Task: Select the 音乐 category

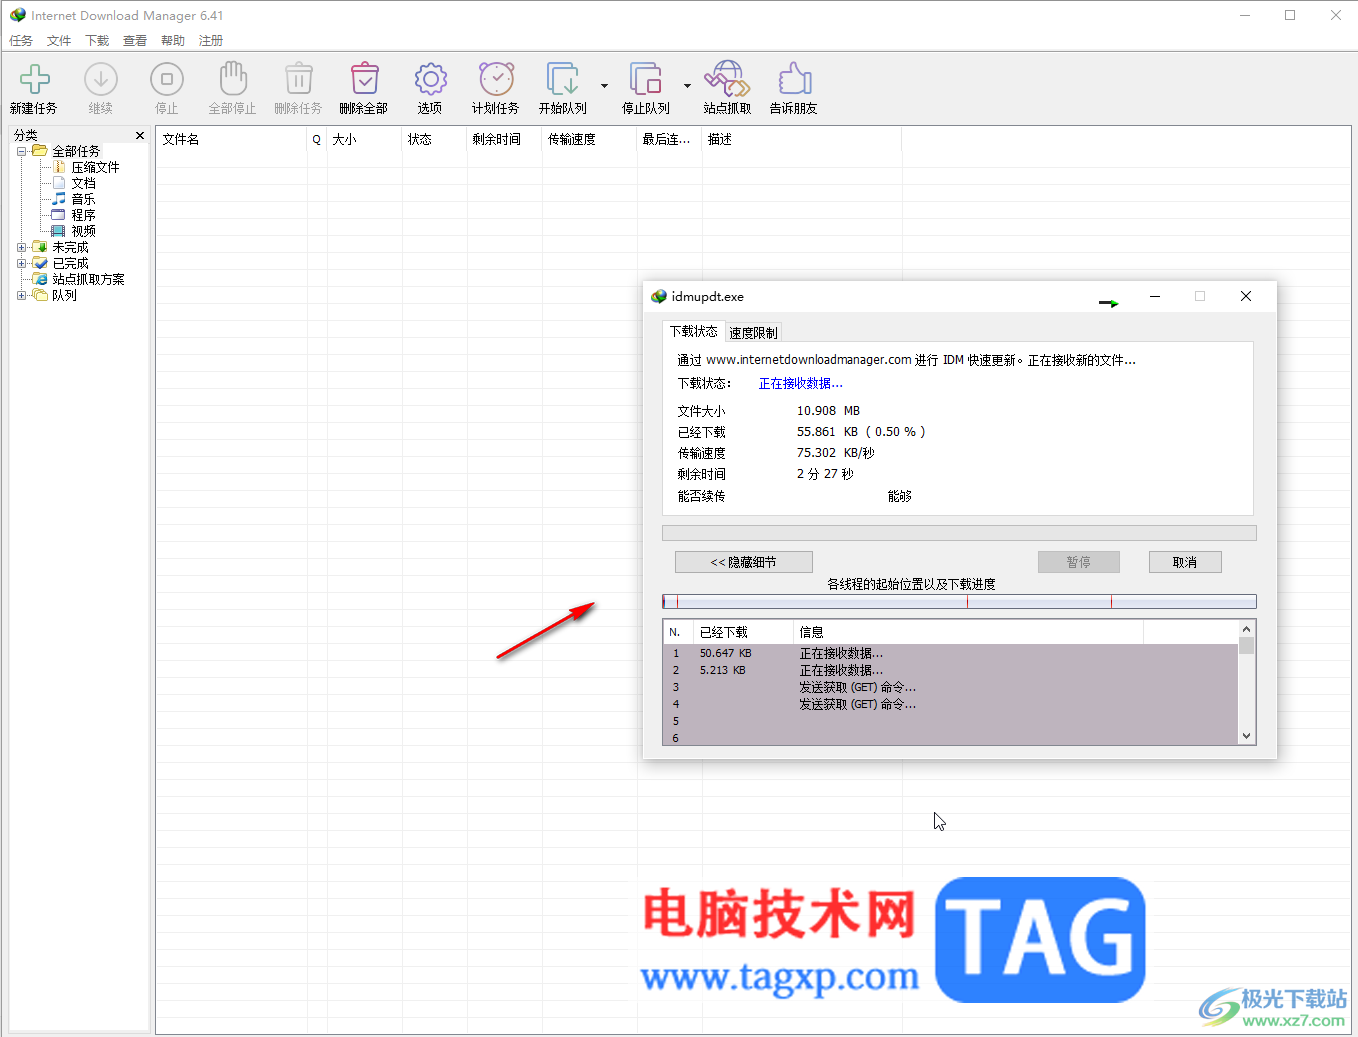Action: pos(83,199)
